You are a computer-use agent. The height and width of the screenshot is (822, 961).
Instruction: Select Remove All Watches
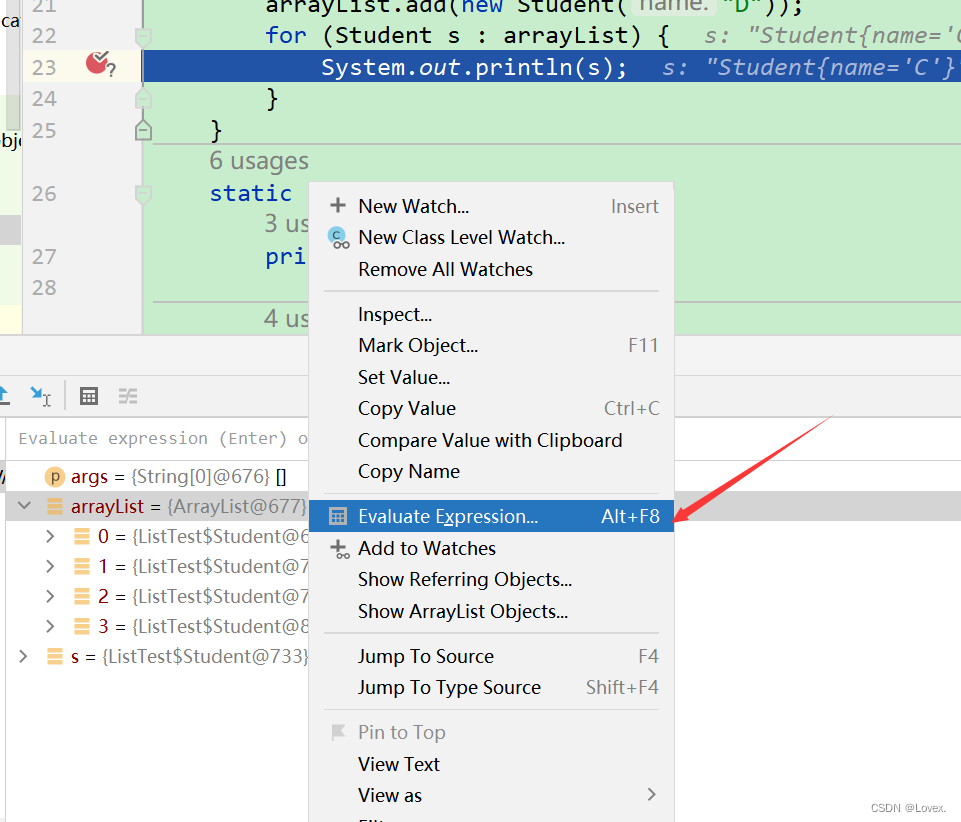491,269
